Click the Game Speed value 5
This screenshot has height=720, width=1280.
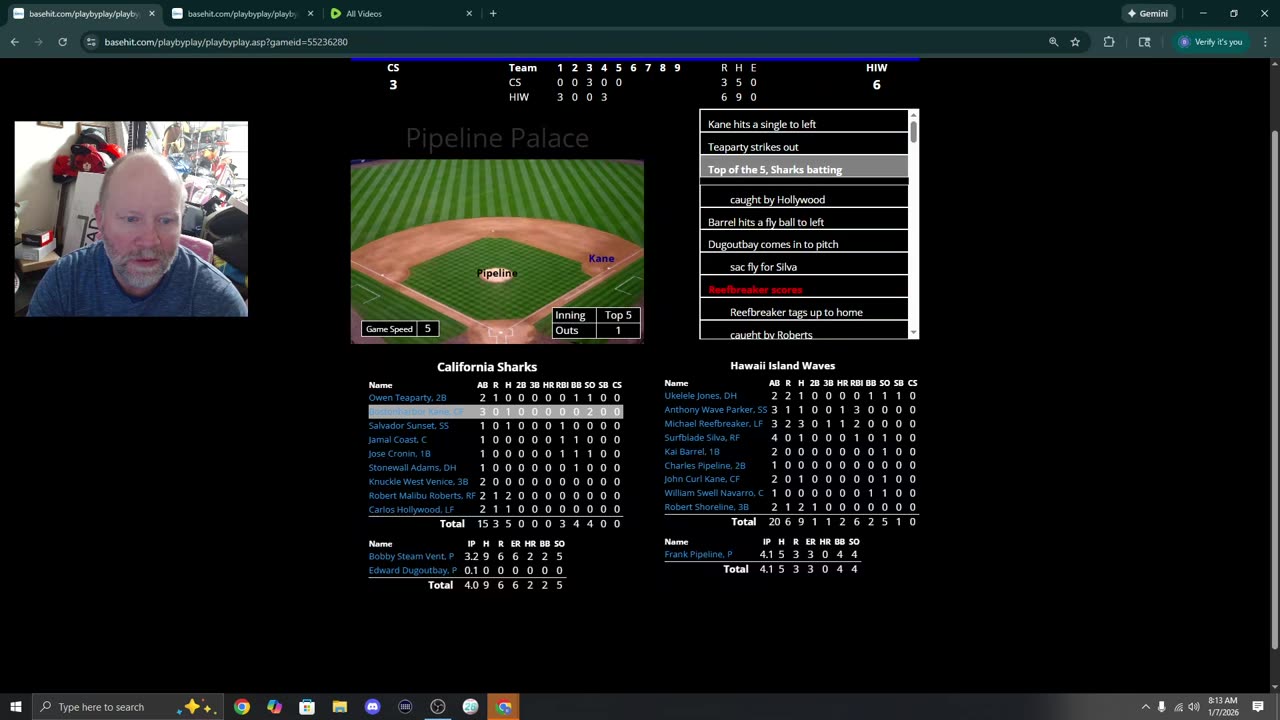(427, 329)
